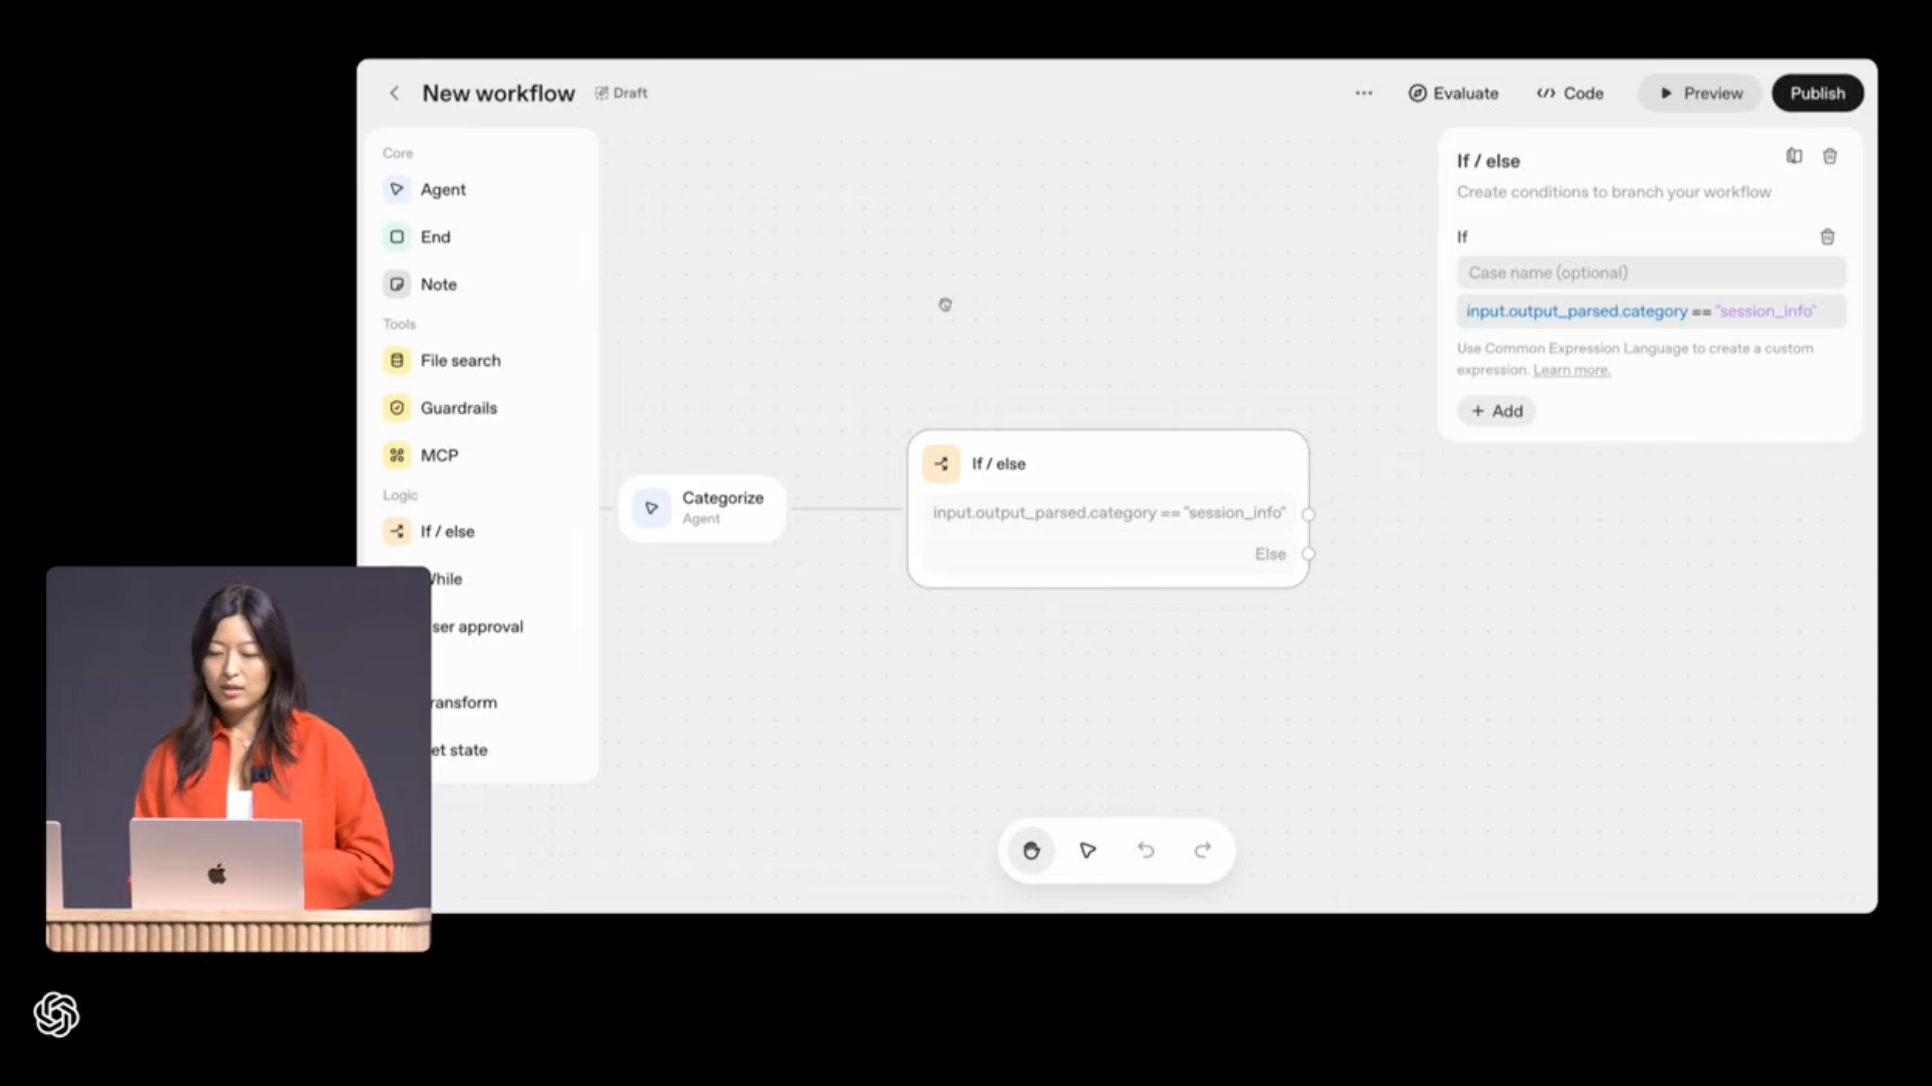Screen dimensions: 1932x1086
Task: Switch to the pointer selection tool
Action: point(1088,850)
